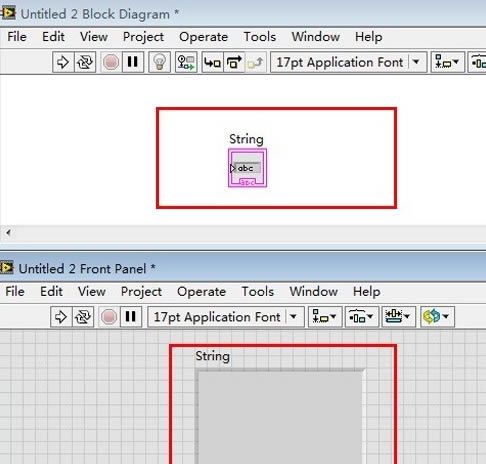This screenshot has height=464, width=486.
Task: Click inside String control on Front Panel
Action: pos(280,417)
